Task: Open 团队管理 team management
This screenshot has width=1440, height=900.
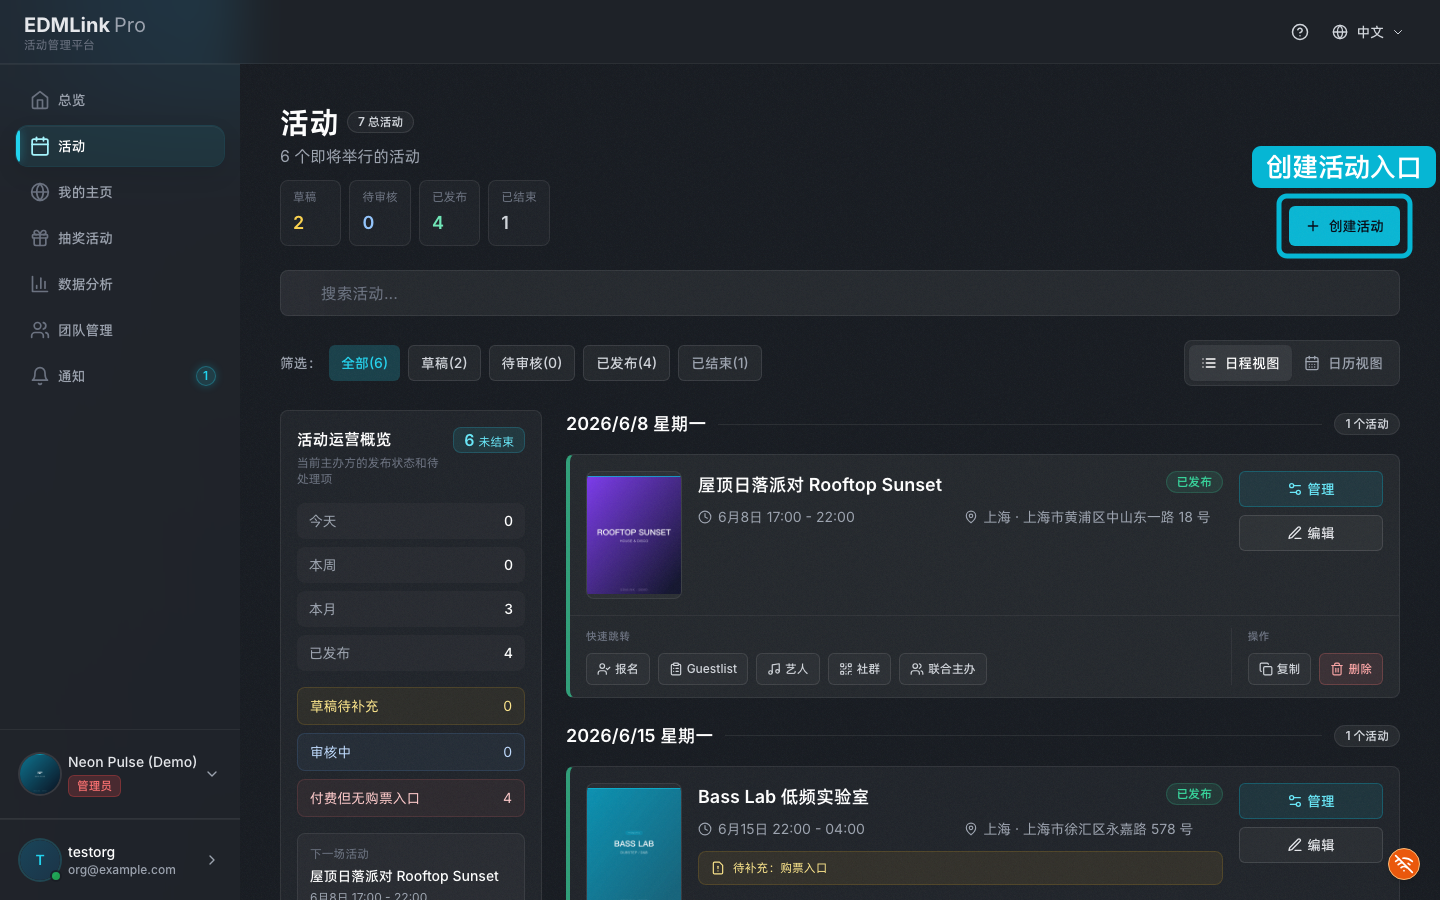Action: [x=120, y=330]
